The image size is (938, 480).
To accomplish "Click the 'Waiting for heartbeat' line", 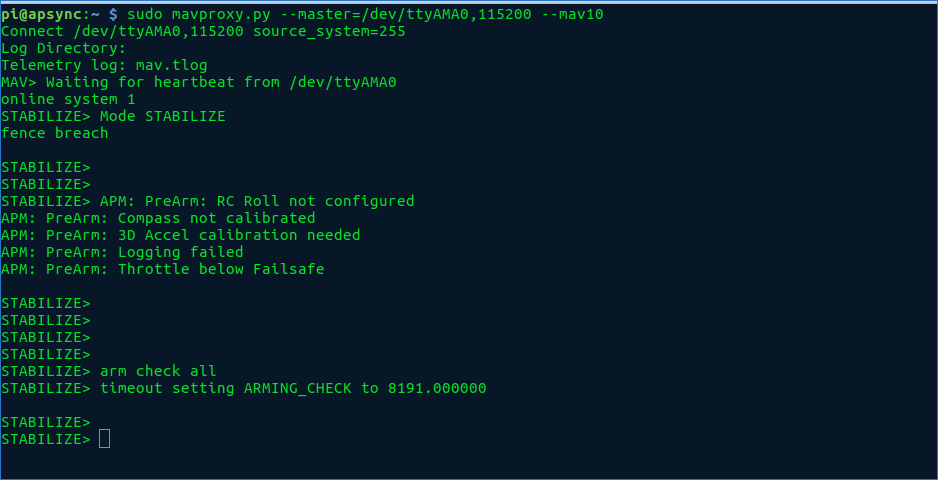I will coord(199,82).
